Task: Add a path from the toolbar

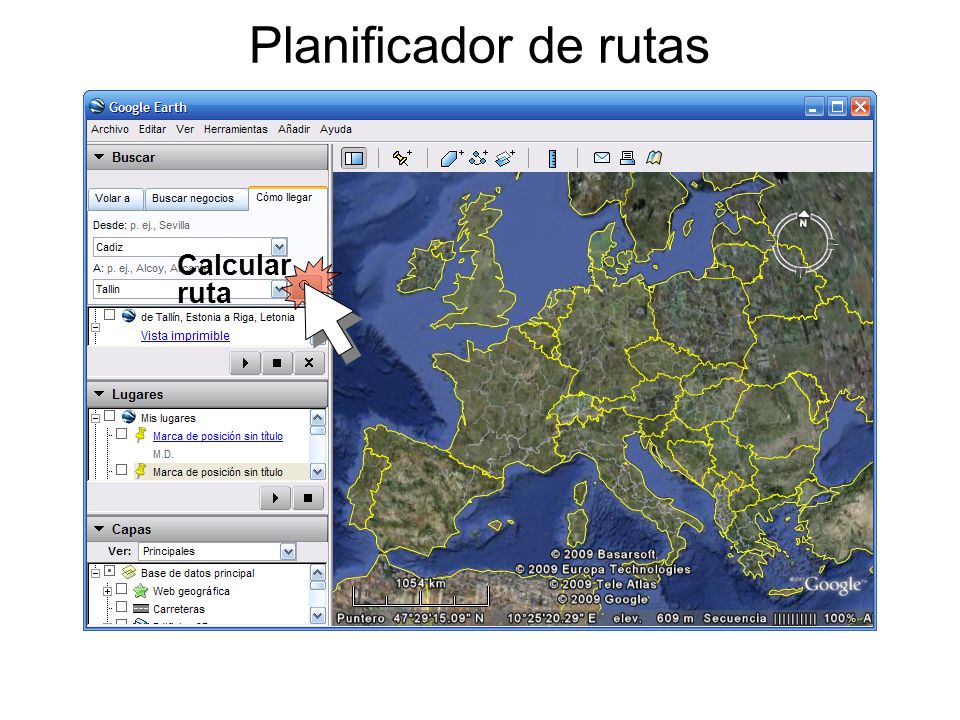Action: pos(478,158)
